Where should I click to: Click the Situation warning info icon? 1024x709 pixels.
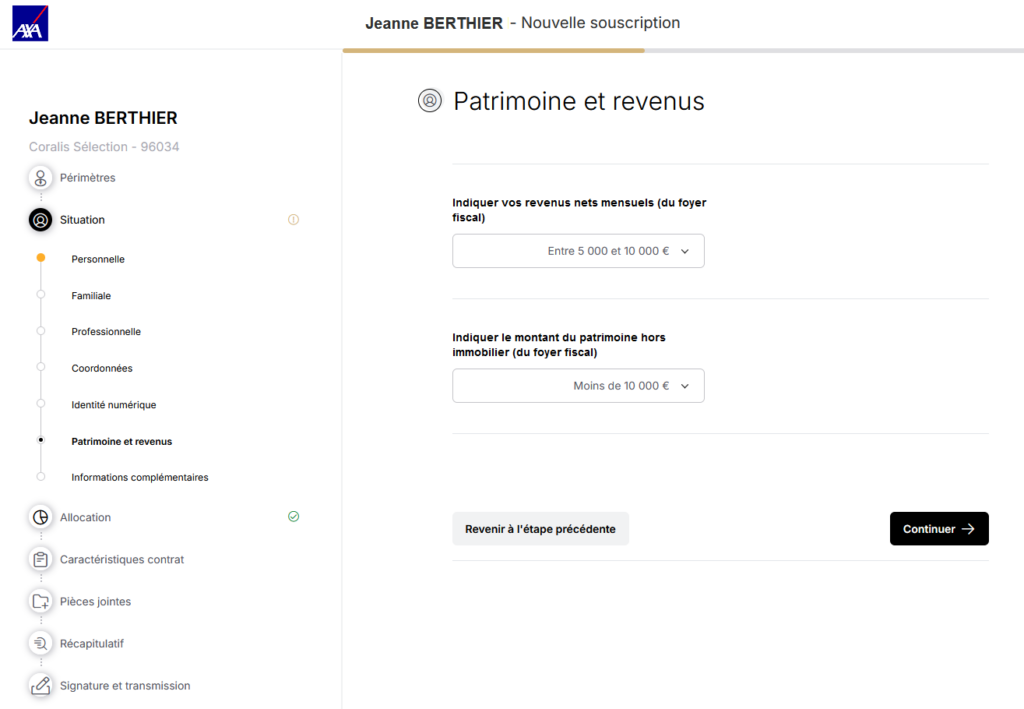click(293, 220)
